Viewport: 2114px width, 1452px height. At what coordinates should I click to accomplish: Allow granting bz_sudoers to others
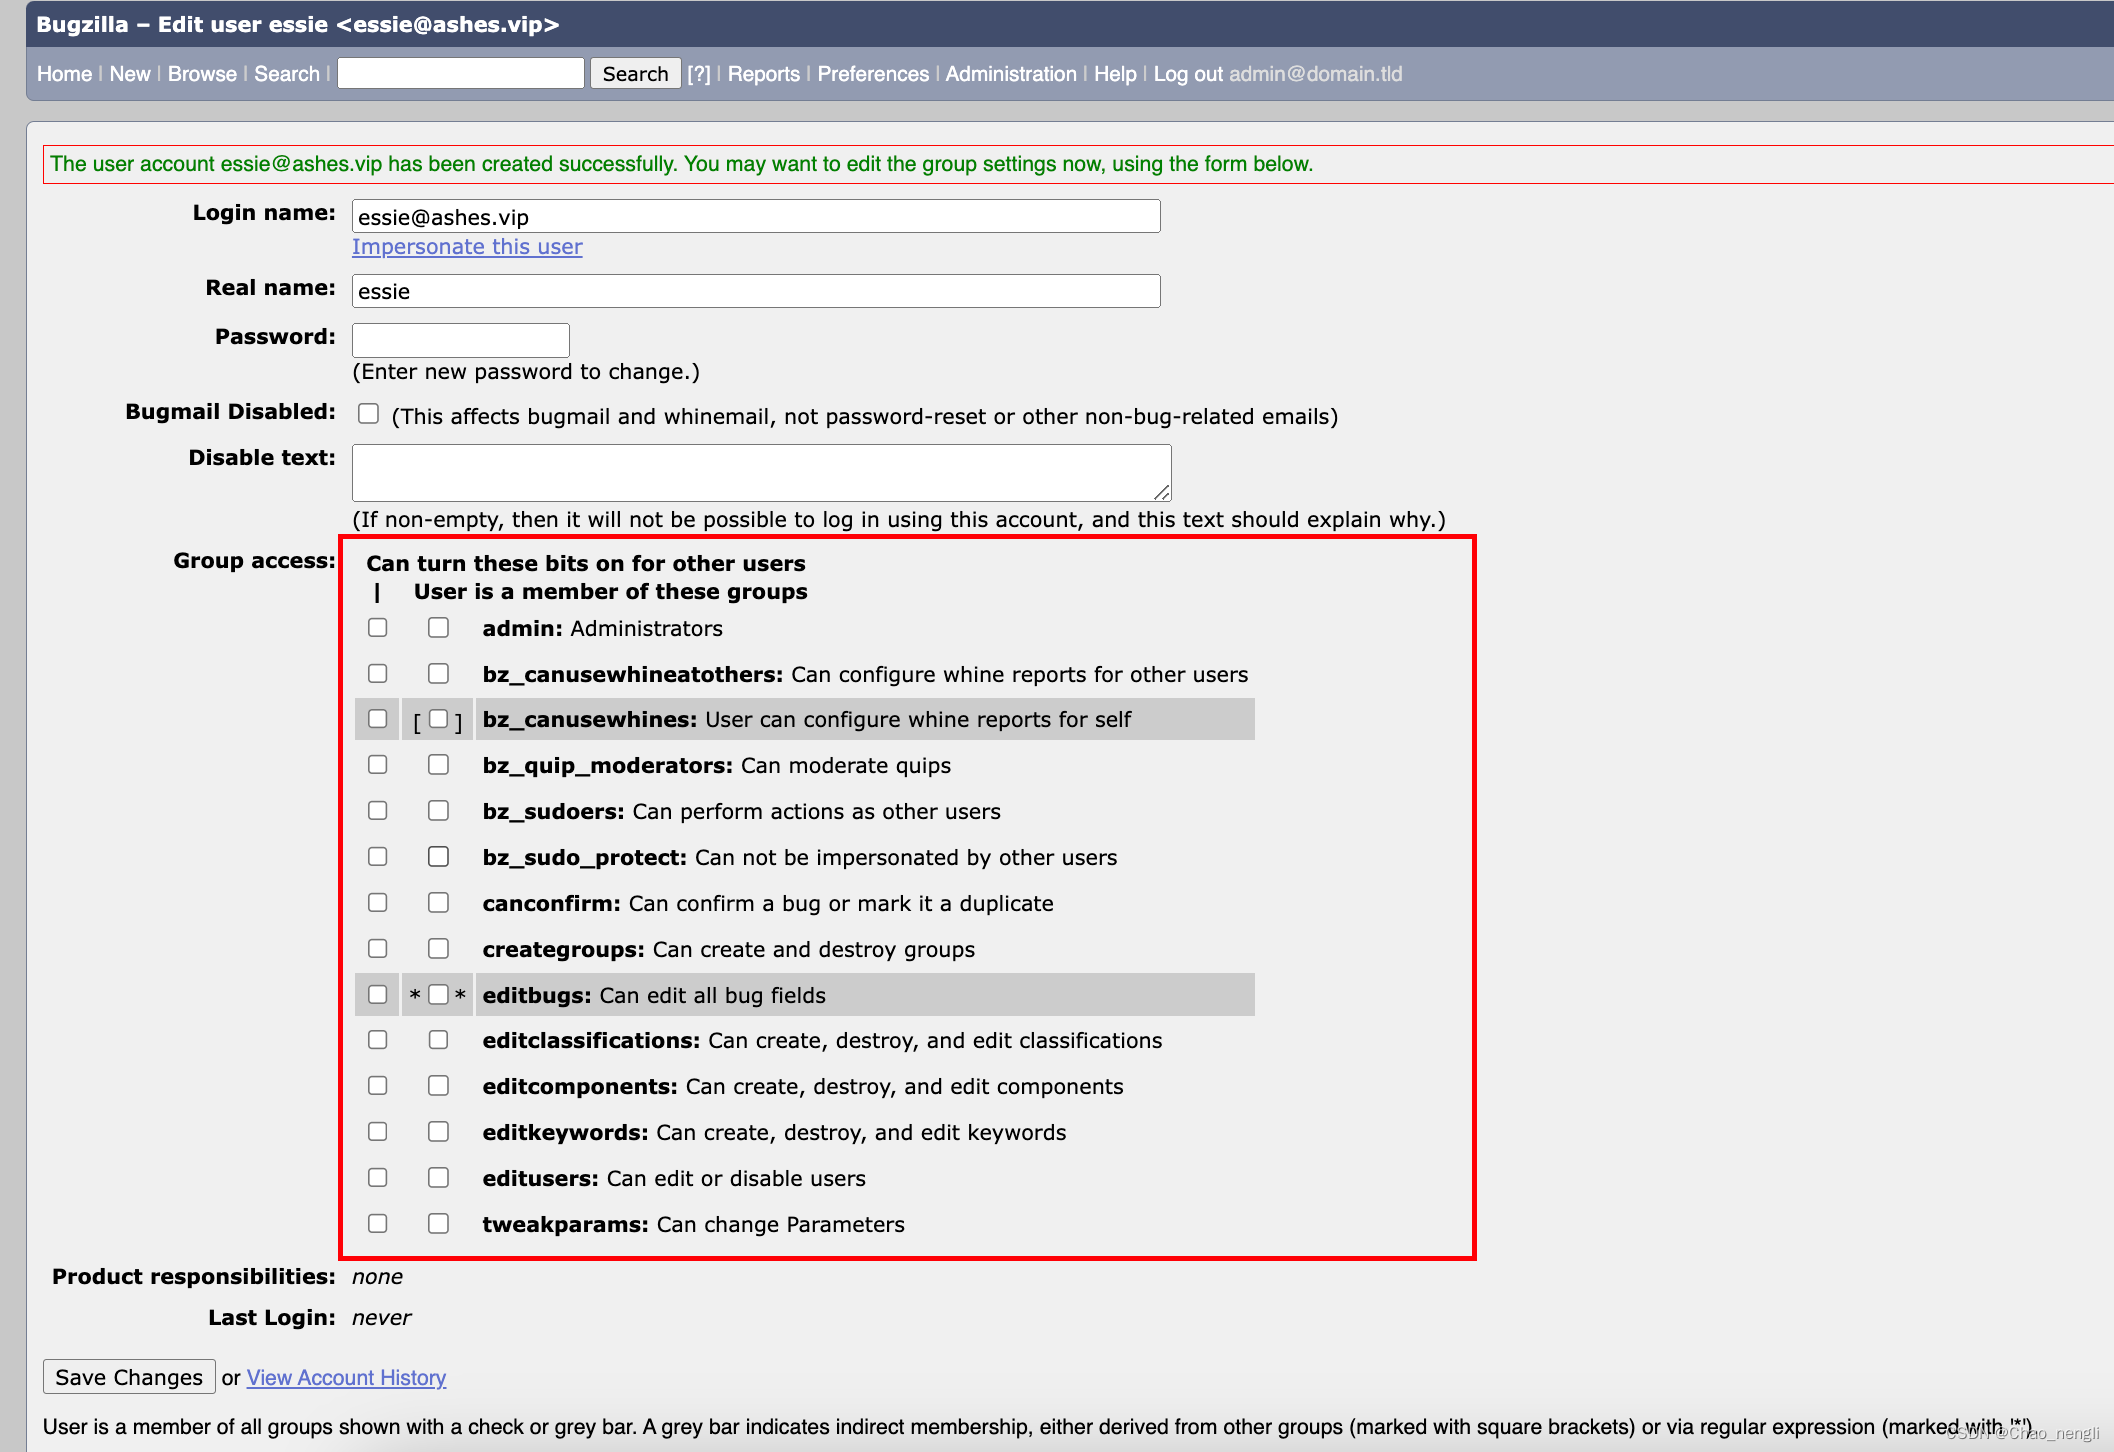tap(378, 811)
